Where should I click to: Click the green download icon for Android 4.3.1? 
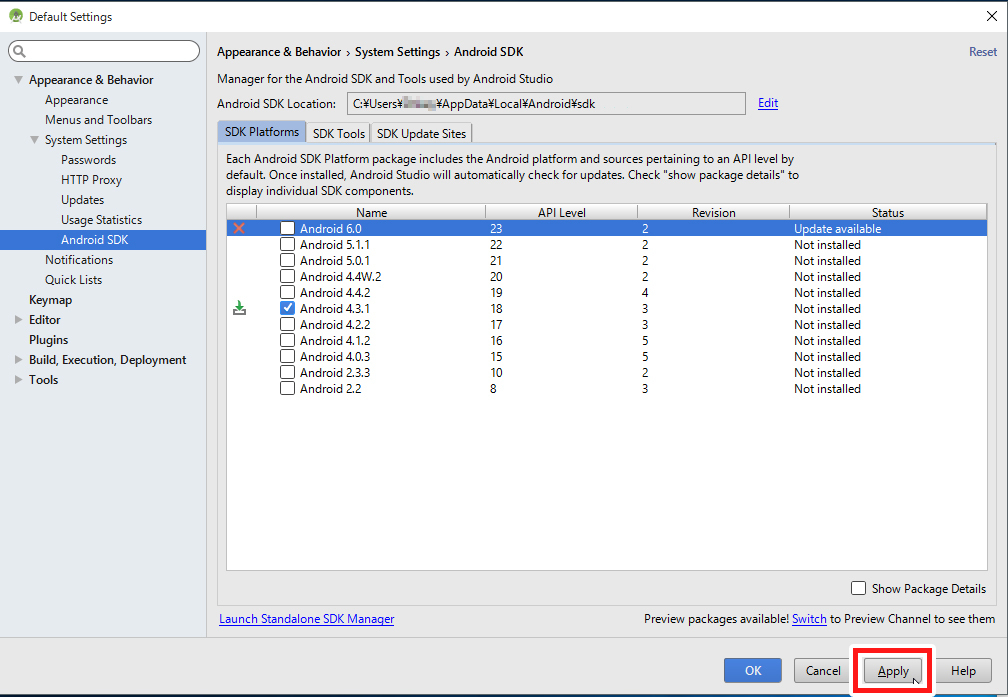click(239, 308)
